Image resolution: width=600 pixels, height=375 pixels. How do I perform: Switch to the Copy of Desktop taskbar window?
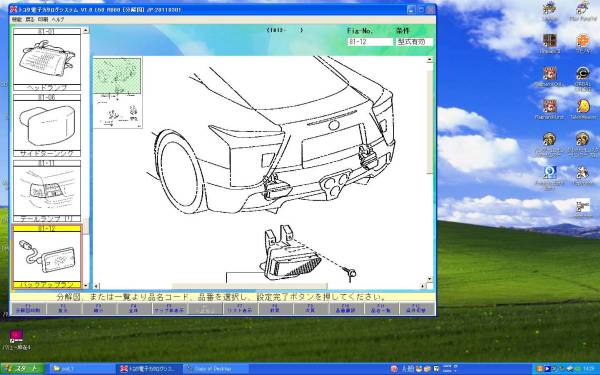216,369
